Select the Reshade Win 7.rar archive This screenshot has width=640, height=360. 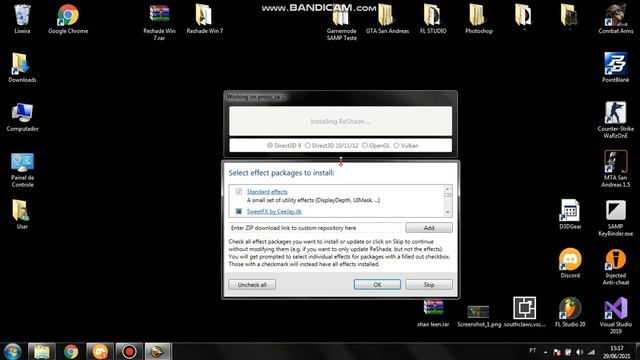click(x=159, y=21)
